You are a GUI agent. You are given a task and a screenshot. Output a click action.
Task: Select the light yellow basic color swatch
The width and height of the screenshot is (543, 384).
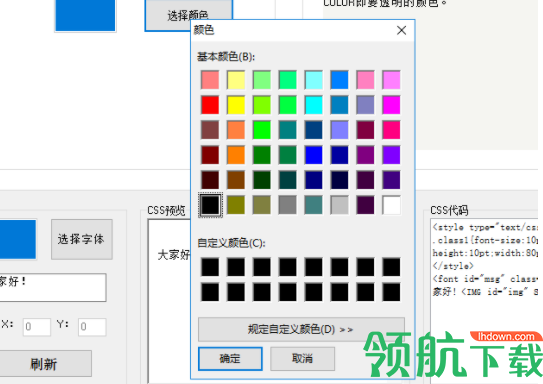tap(236, 80)
